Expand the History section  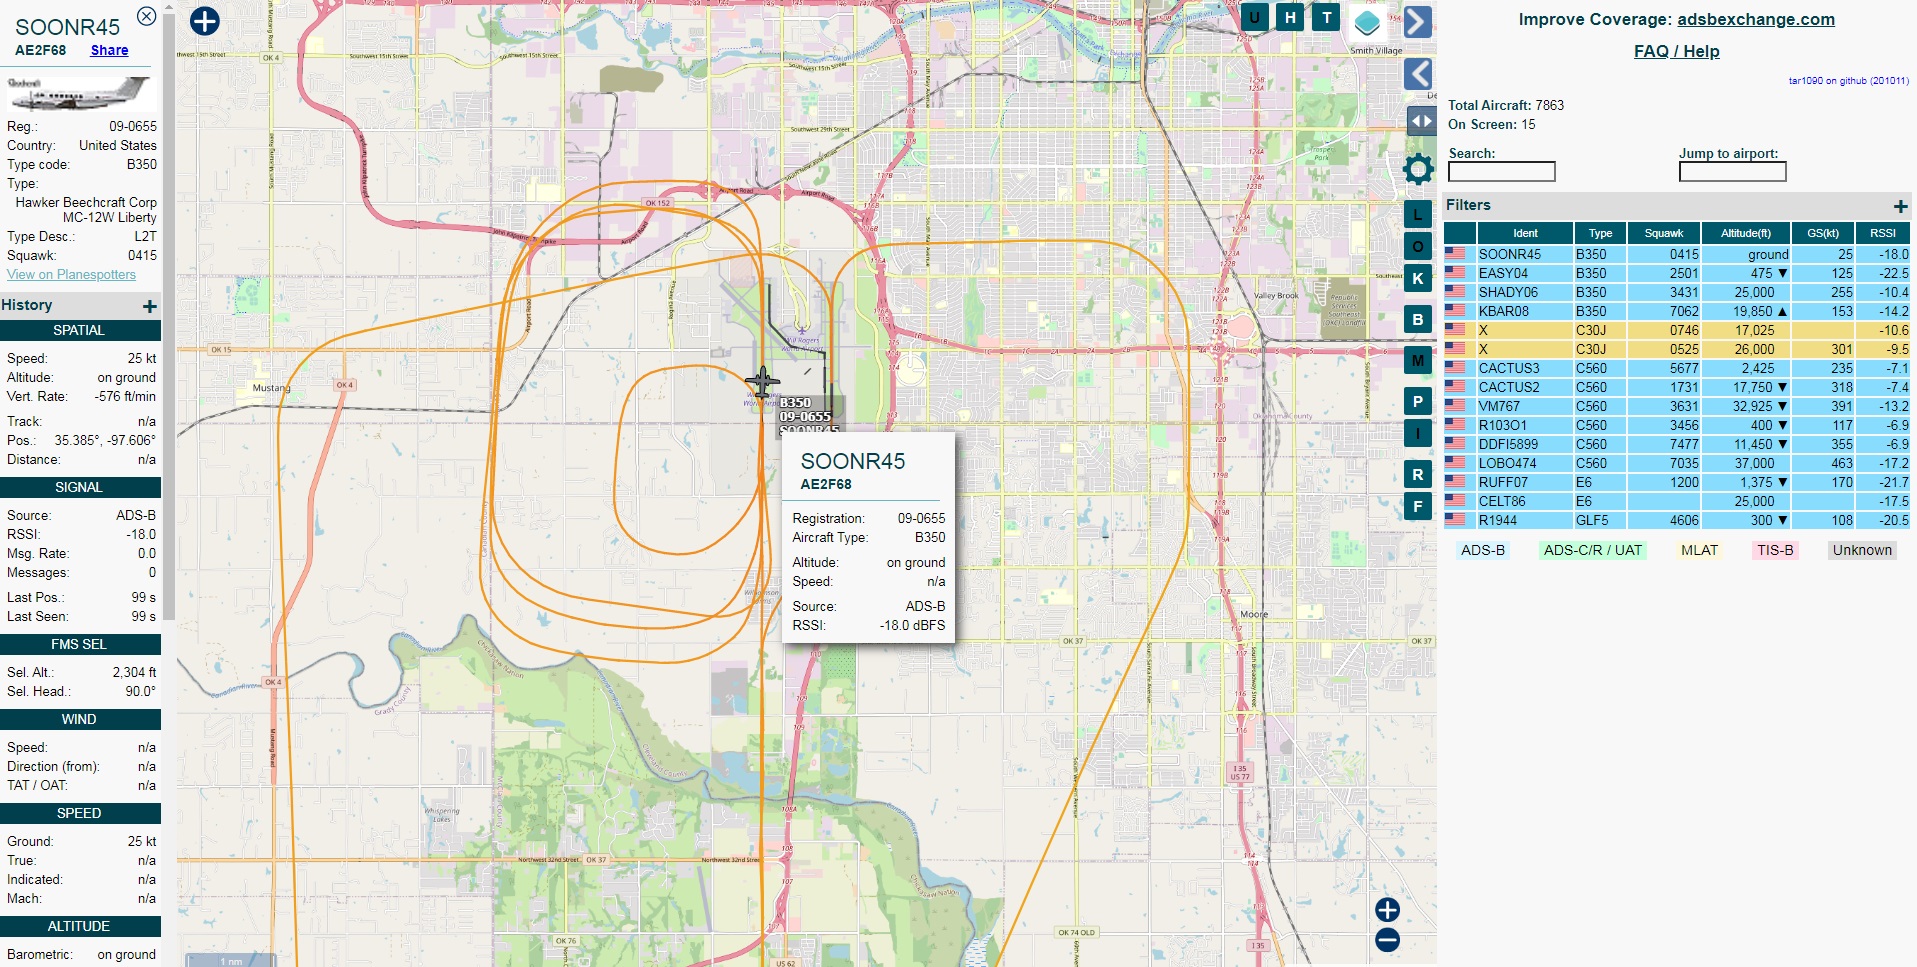point(149,306)
